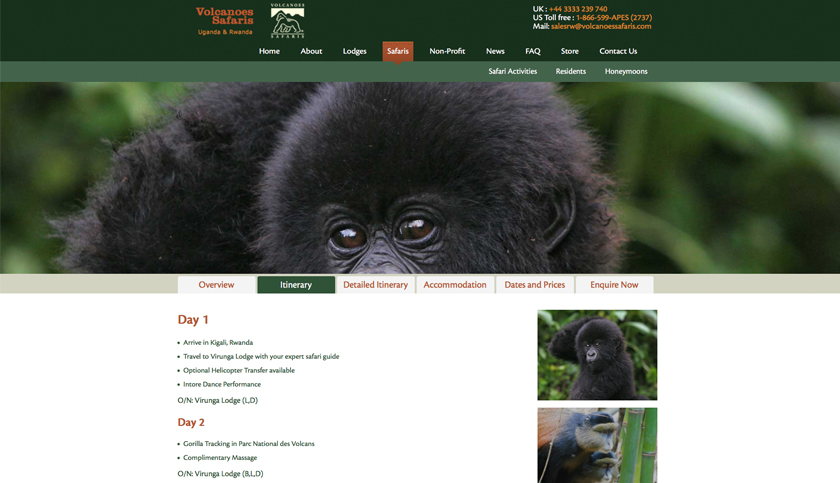View the Dates and Prices tab
This screenshot has width=840, height=483.
535,285
